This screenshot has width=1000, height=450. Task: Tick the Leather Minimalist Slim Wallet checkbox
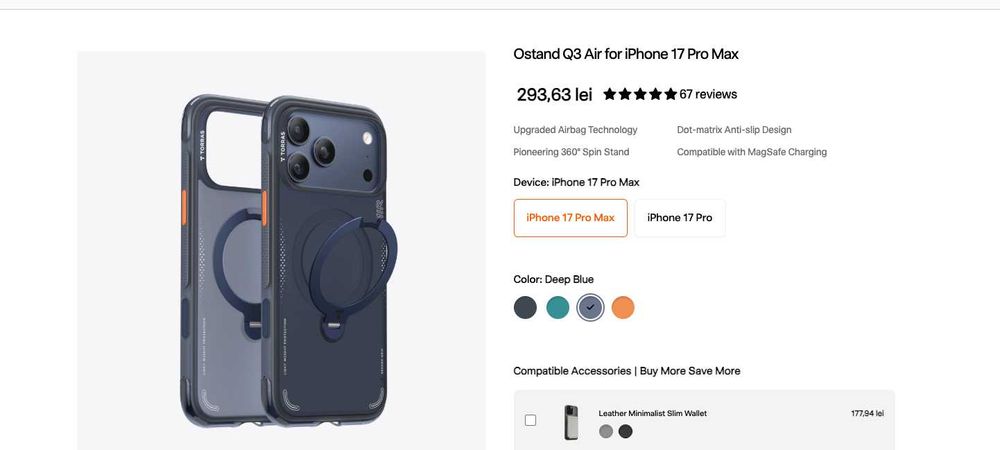530,420
